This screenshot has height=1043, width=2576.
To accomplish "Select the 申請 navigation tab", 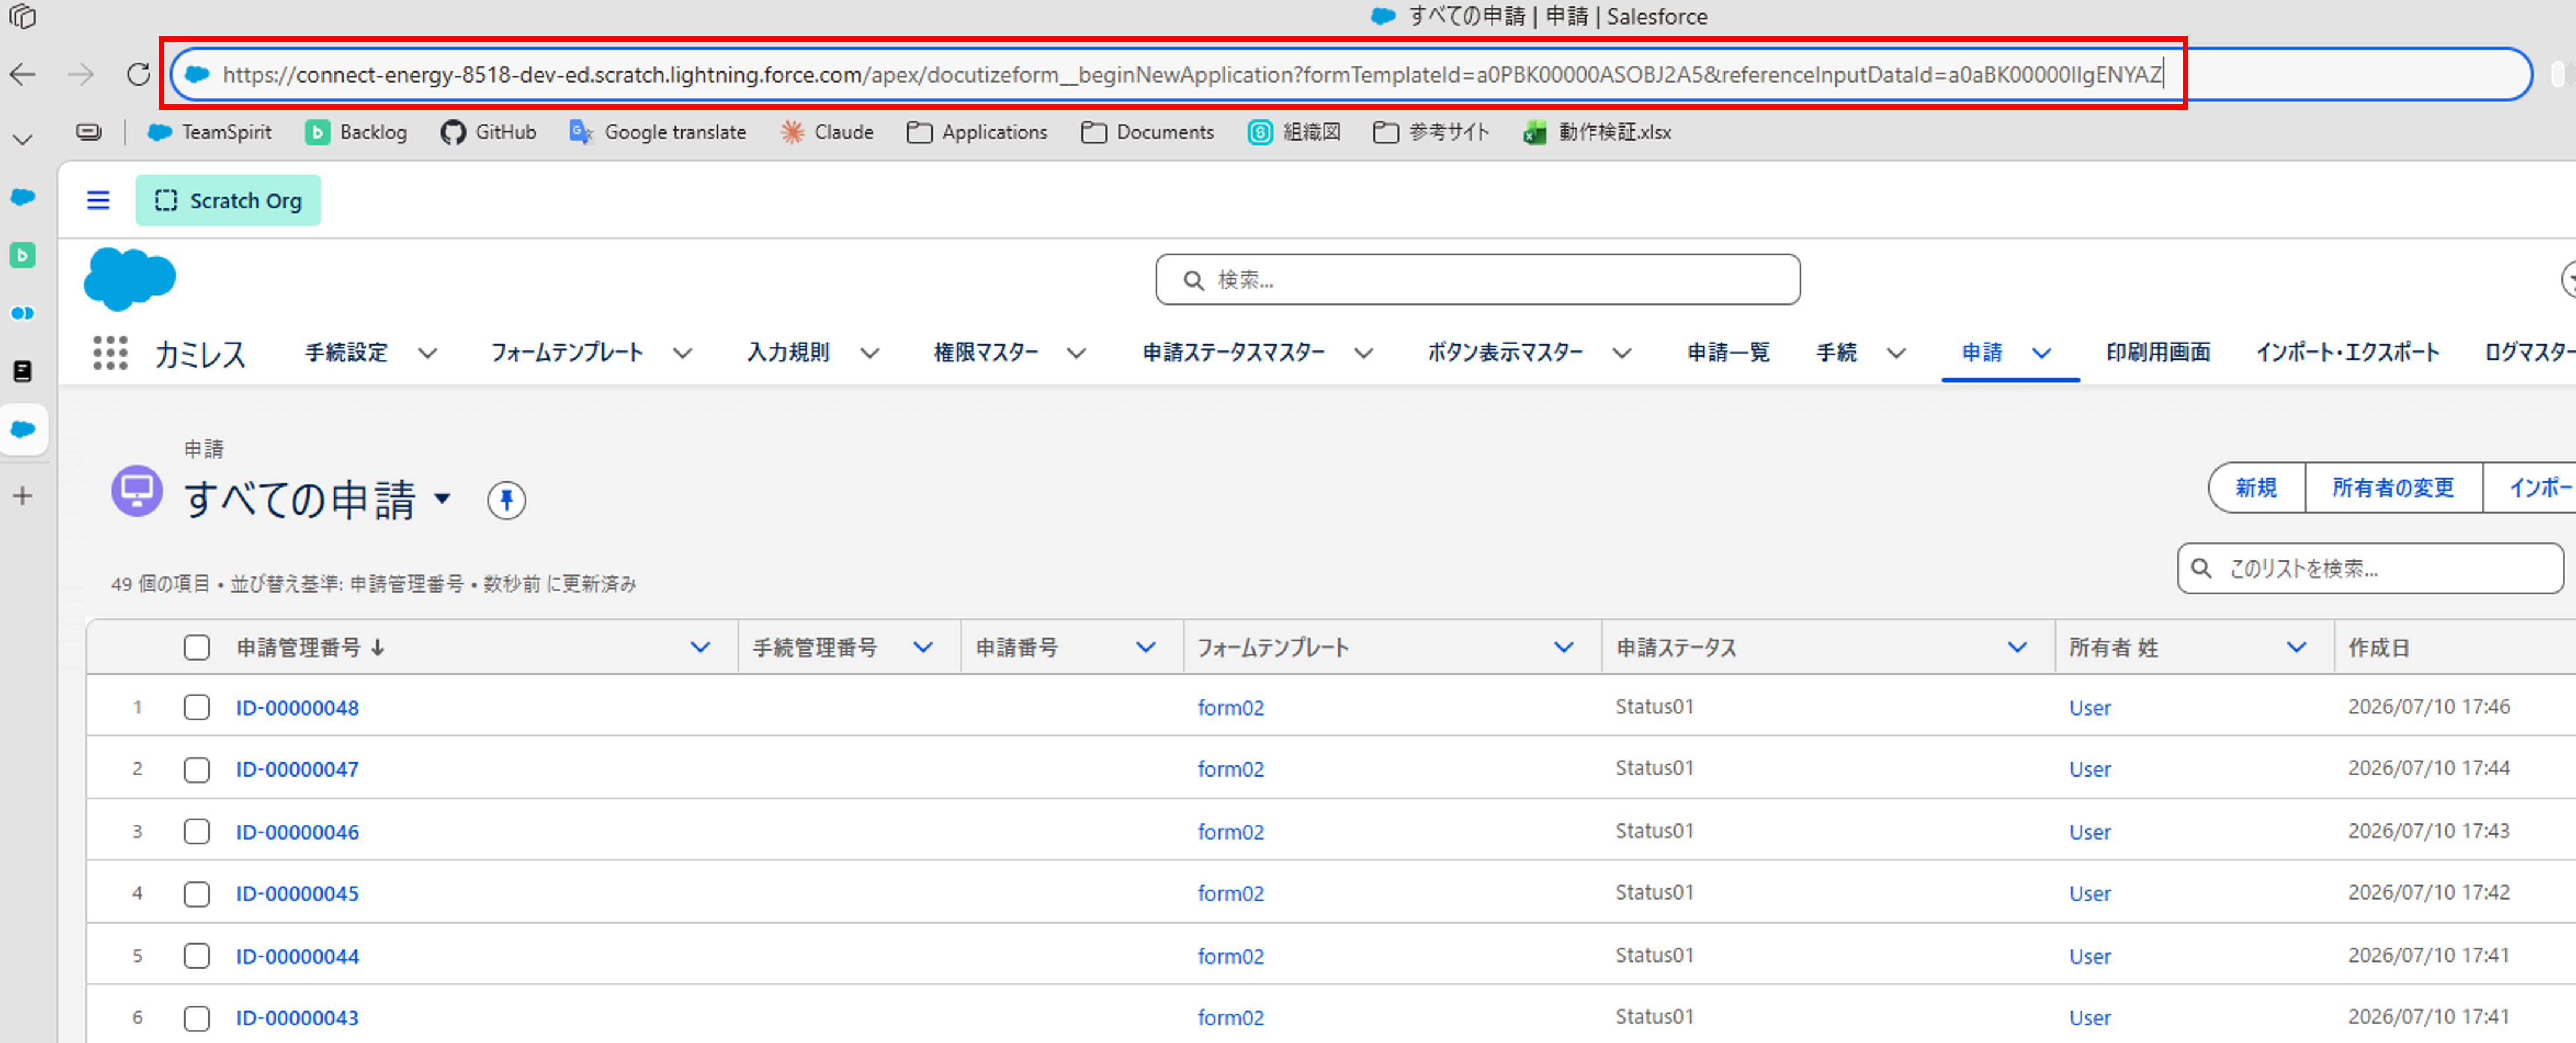I will [x=1981, y=352].
